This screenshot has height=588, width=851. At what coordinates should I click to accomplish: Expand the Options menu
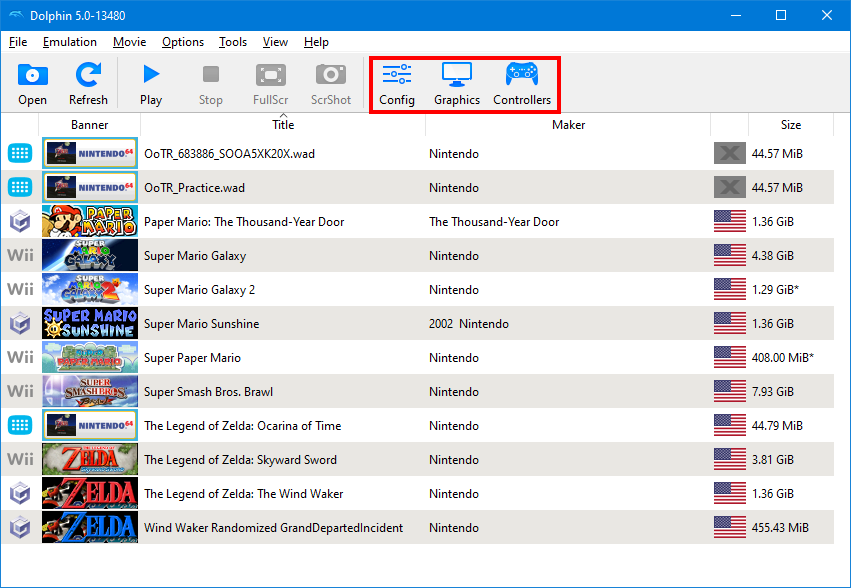[183, 42]
